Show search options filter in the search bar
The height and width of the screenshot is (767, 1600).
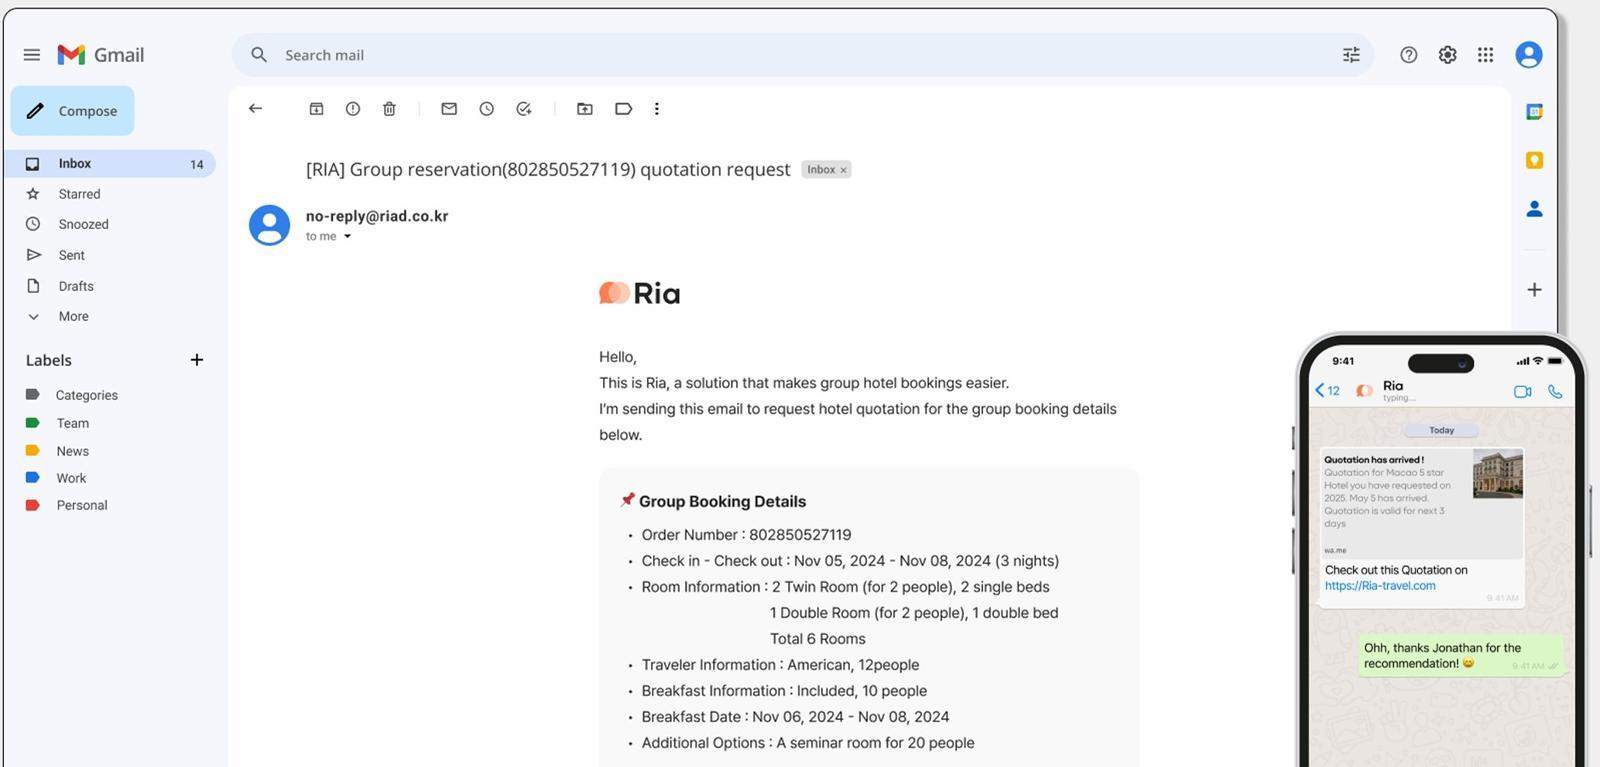pyautogui.click(x=1351, y=55)
